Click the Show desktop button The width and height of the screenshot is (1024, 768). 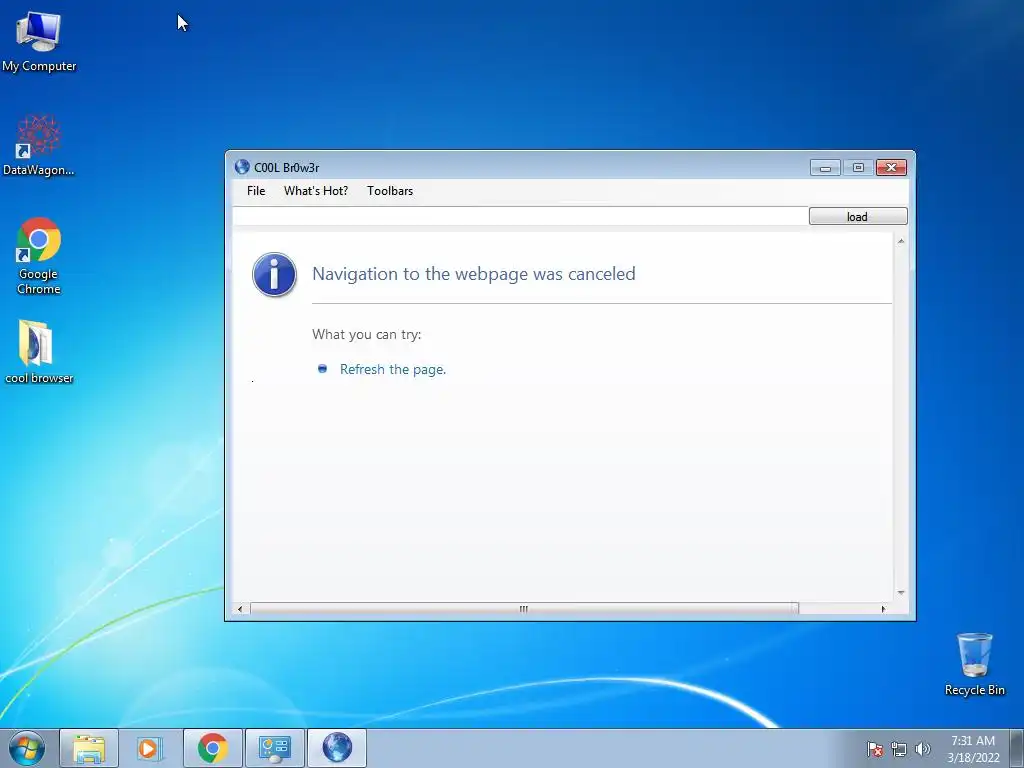pyautogui.click(x=1017, y=748)
